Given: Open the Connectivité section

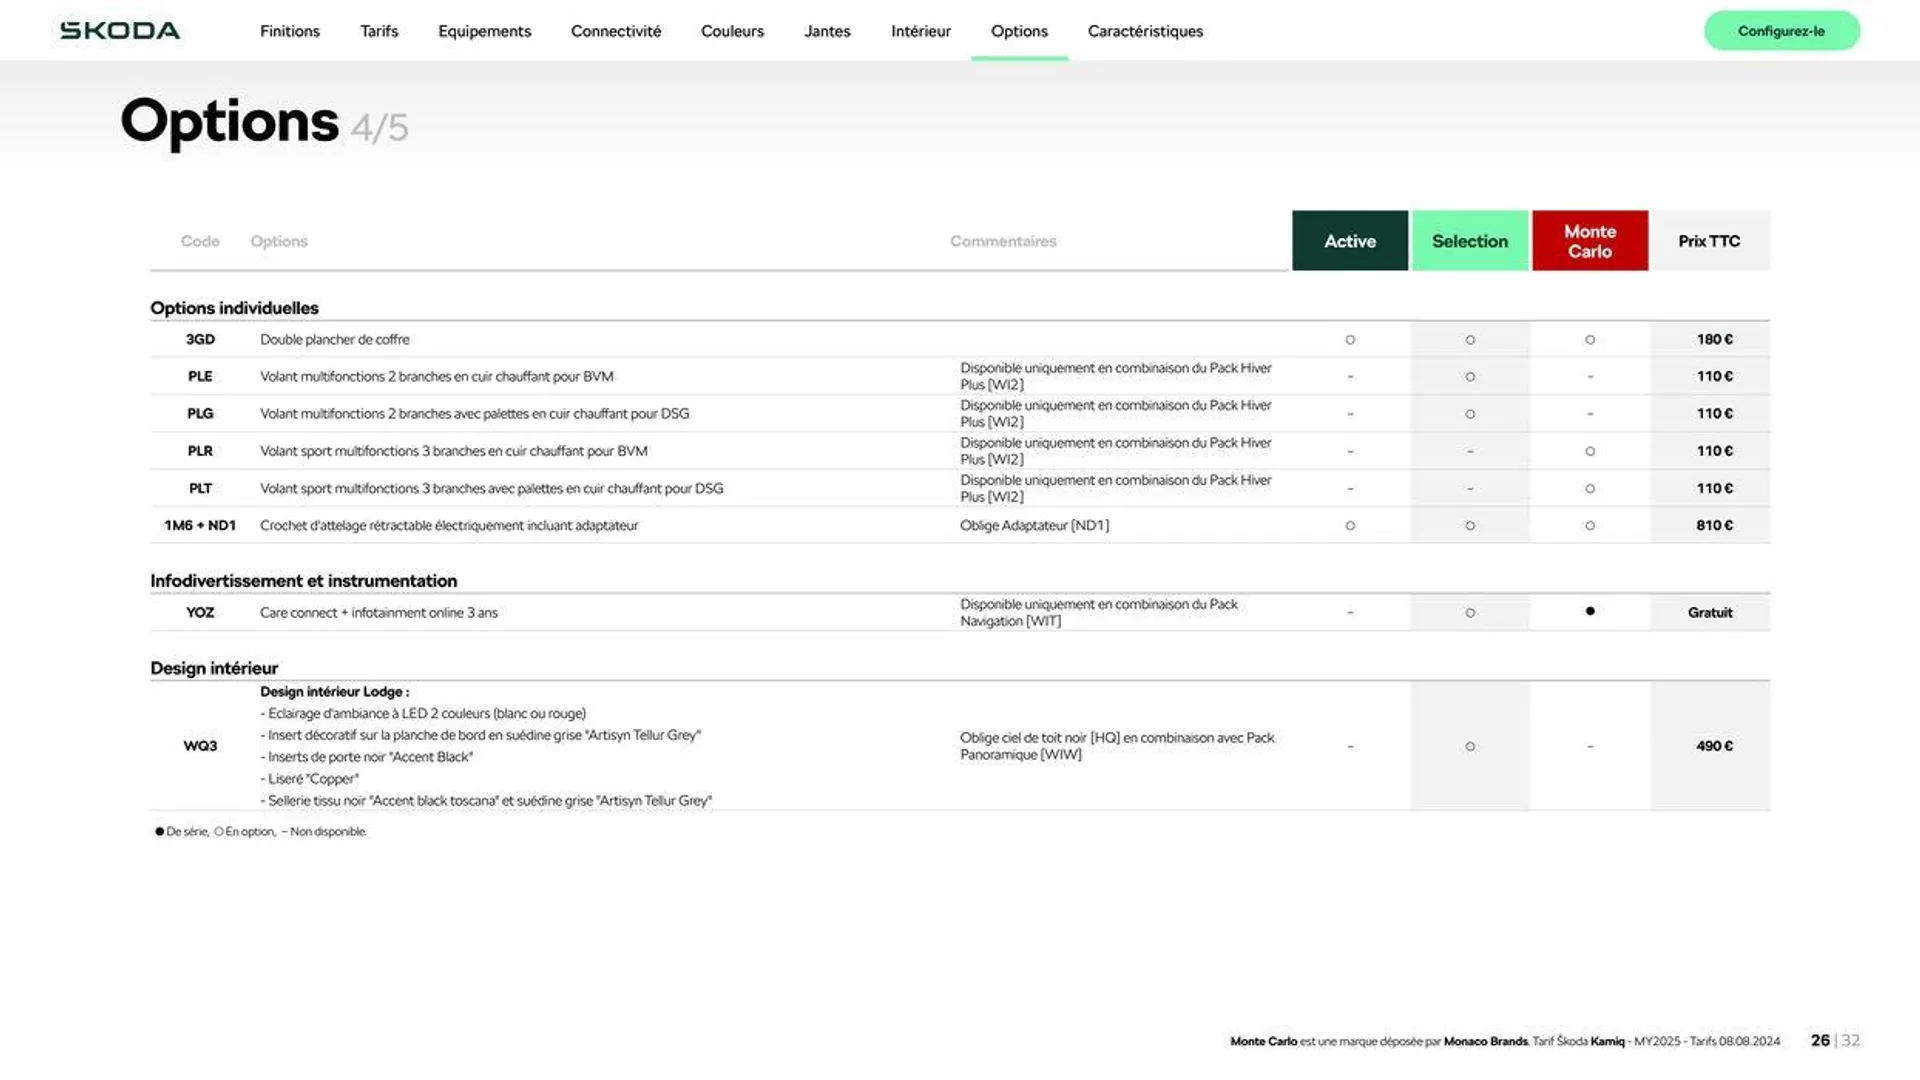Looking at the screenshot, I should pyautogui.click(x=615, y=29).
